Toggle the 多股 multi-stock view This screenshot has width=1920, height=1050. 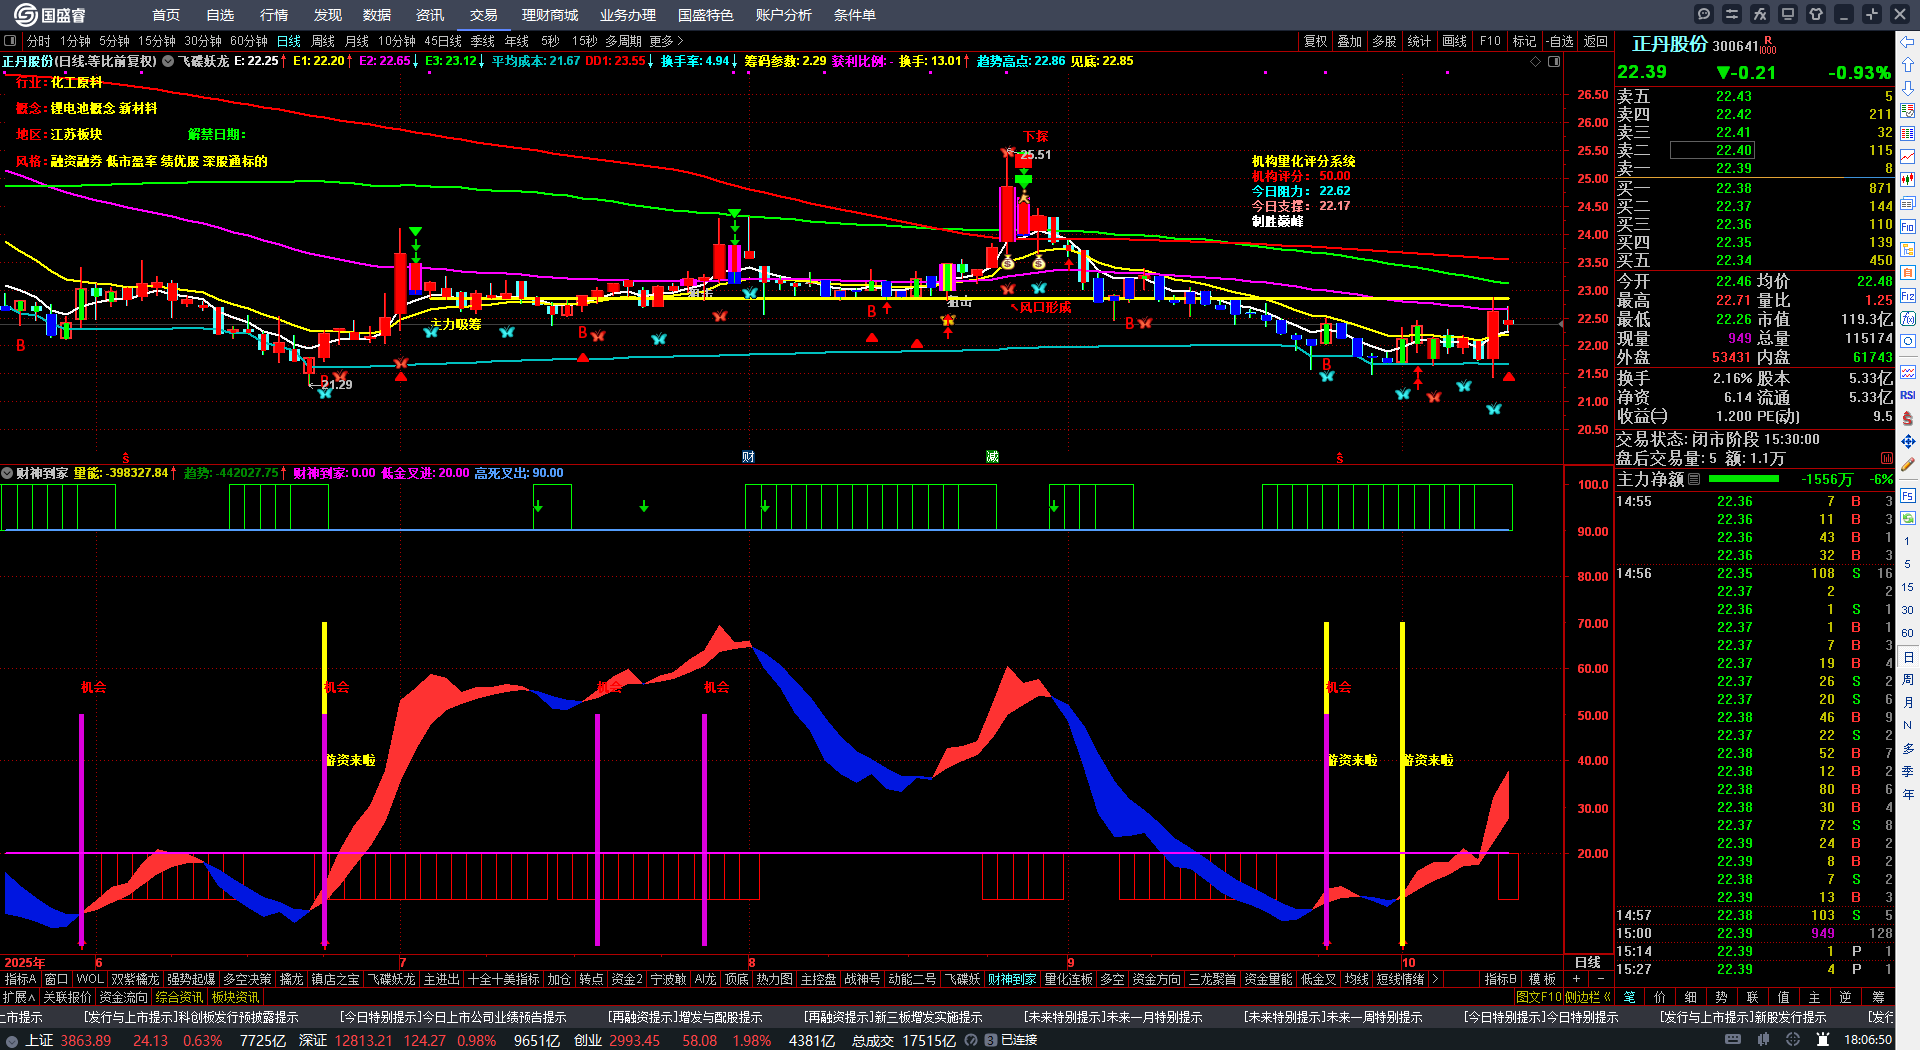[1384, 41]
